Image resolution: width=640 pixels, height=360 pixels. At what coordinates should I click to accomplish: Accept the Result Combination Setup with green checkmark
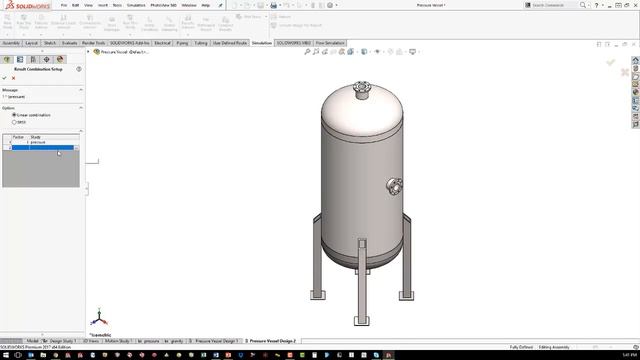pos(4,78)
